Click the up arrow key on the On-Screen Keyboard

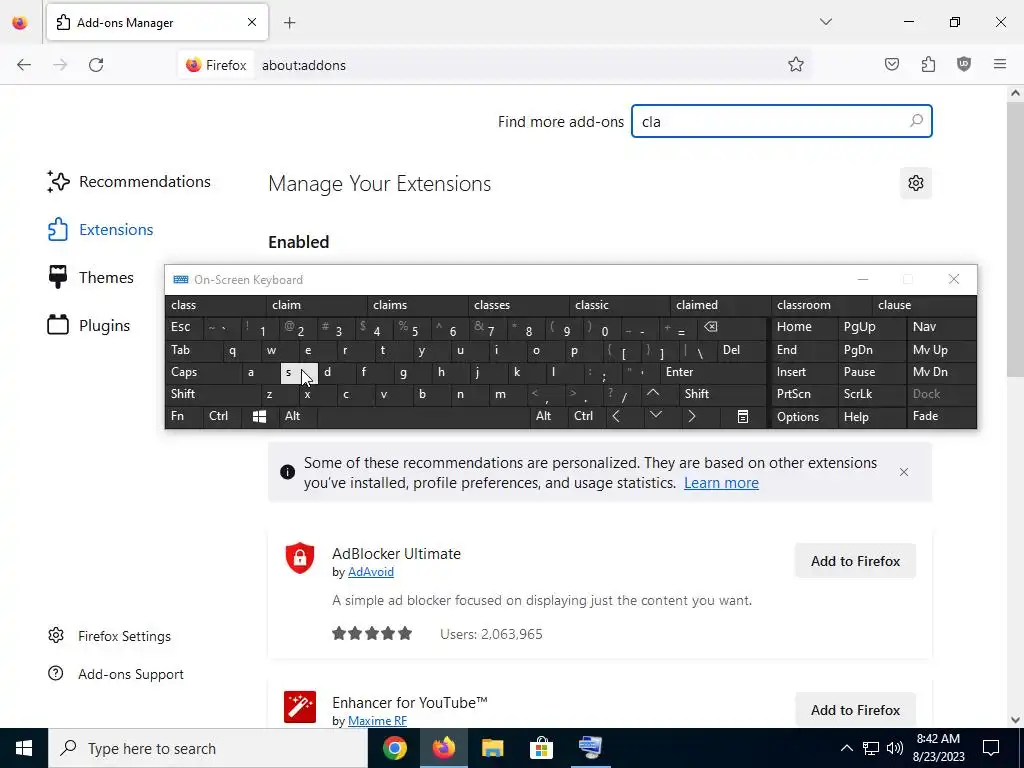point(652,394)
